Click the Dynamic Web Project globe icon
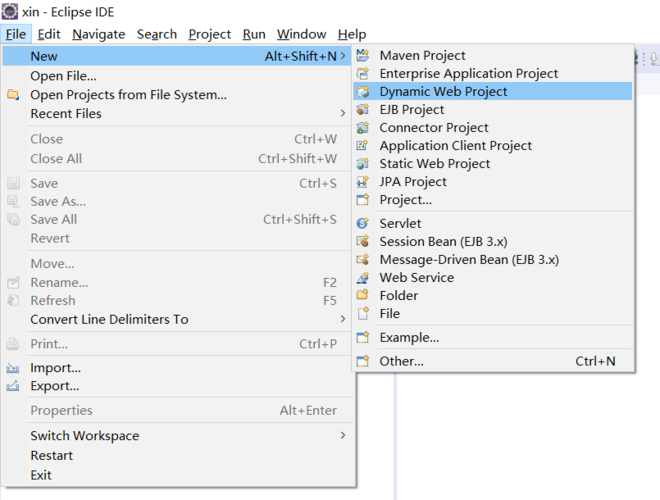The height and width of the screenshot is (500, 660). point(362,91)
